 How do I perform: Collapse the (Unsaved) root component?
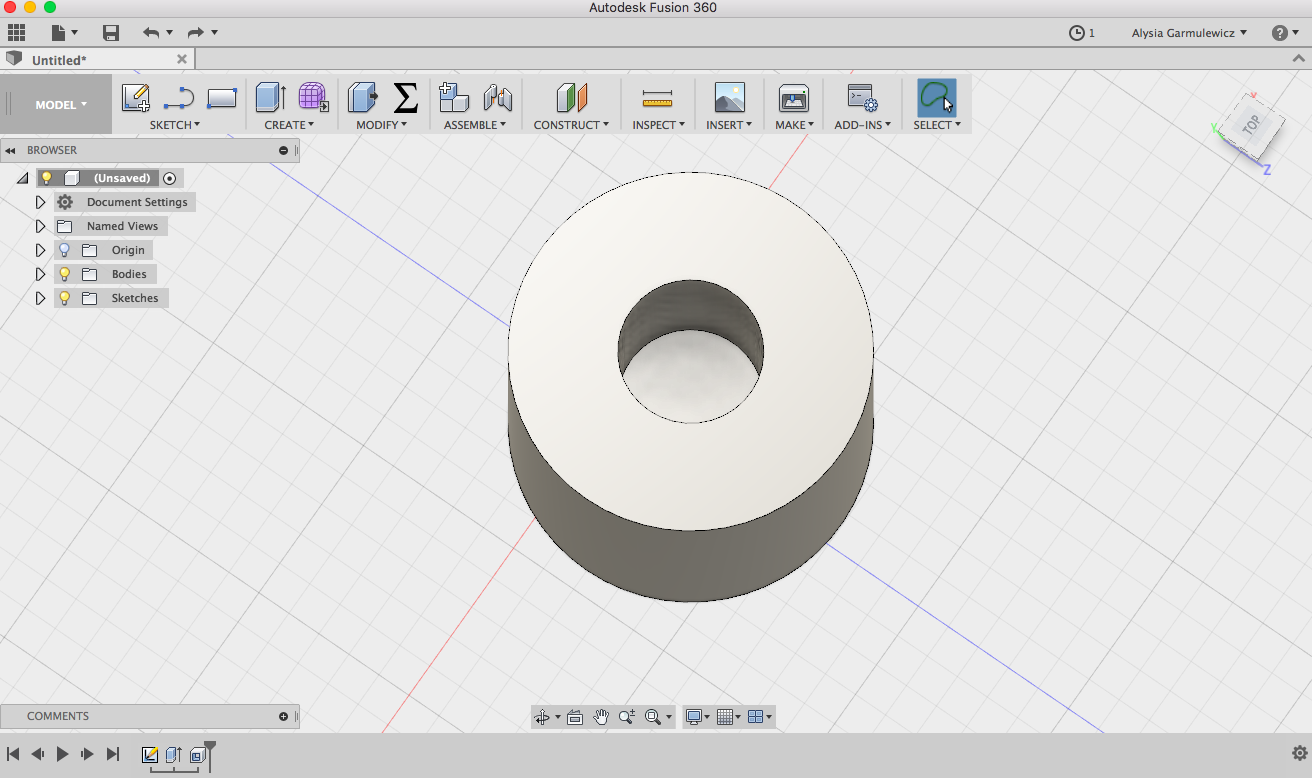[x=22, y=178]
